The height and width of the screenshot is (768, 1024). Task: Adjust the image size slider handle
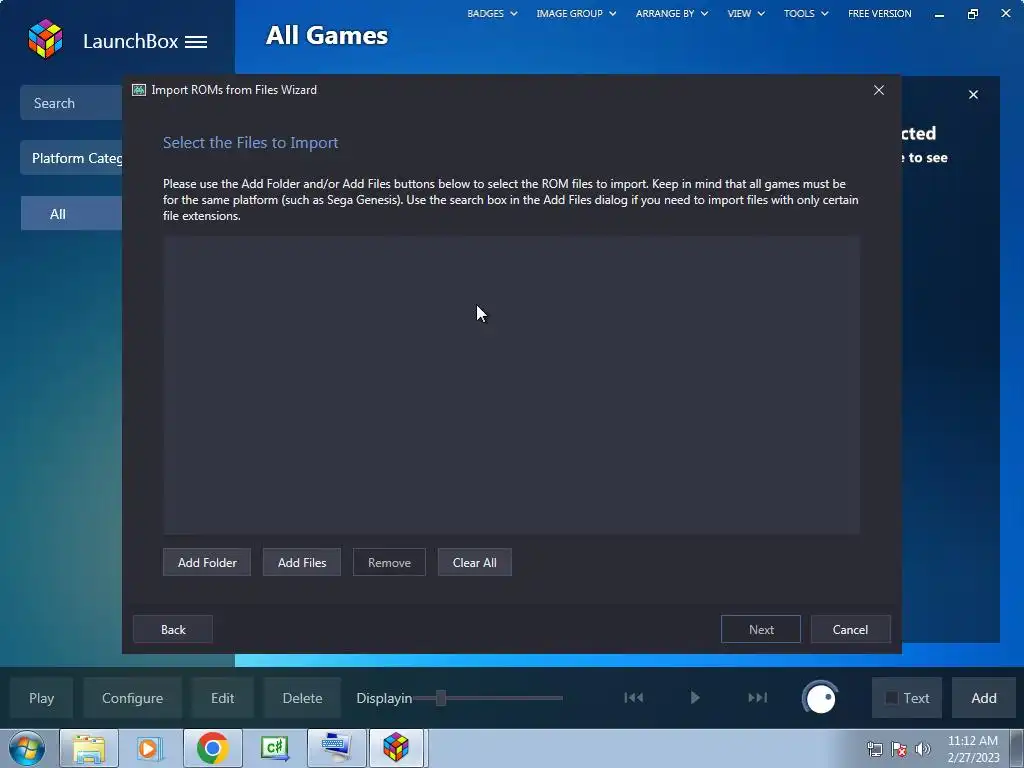pyautogui.click(x=441, y=698)
